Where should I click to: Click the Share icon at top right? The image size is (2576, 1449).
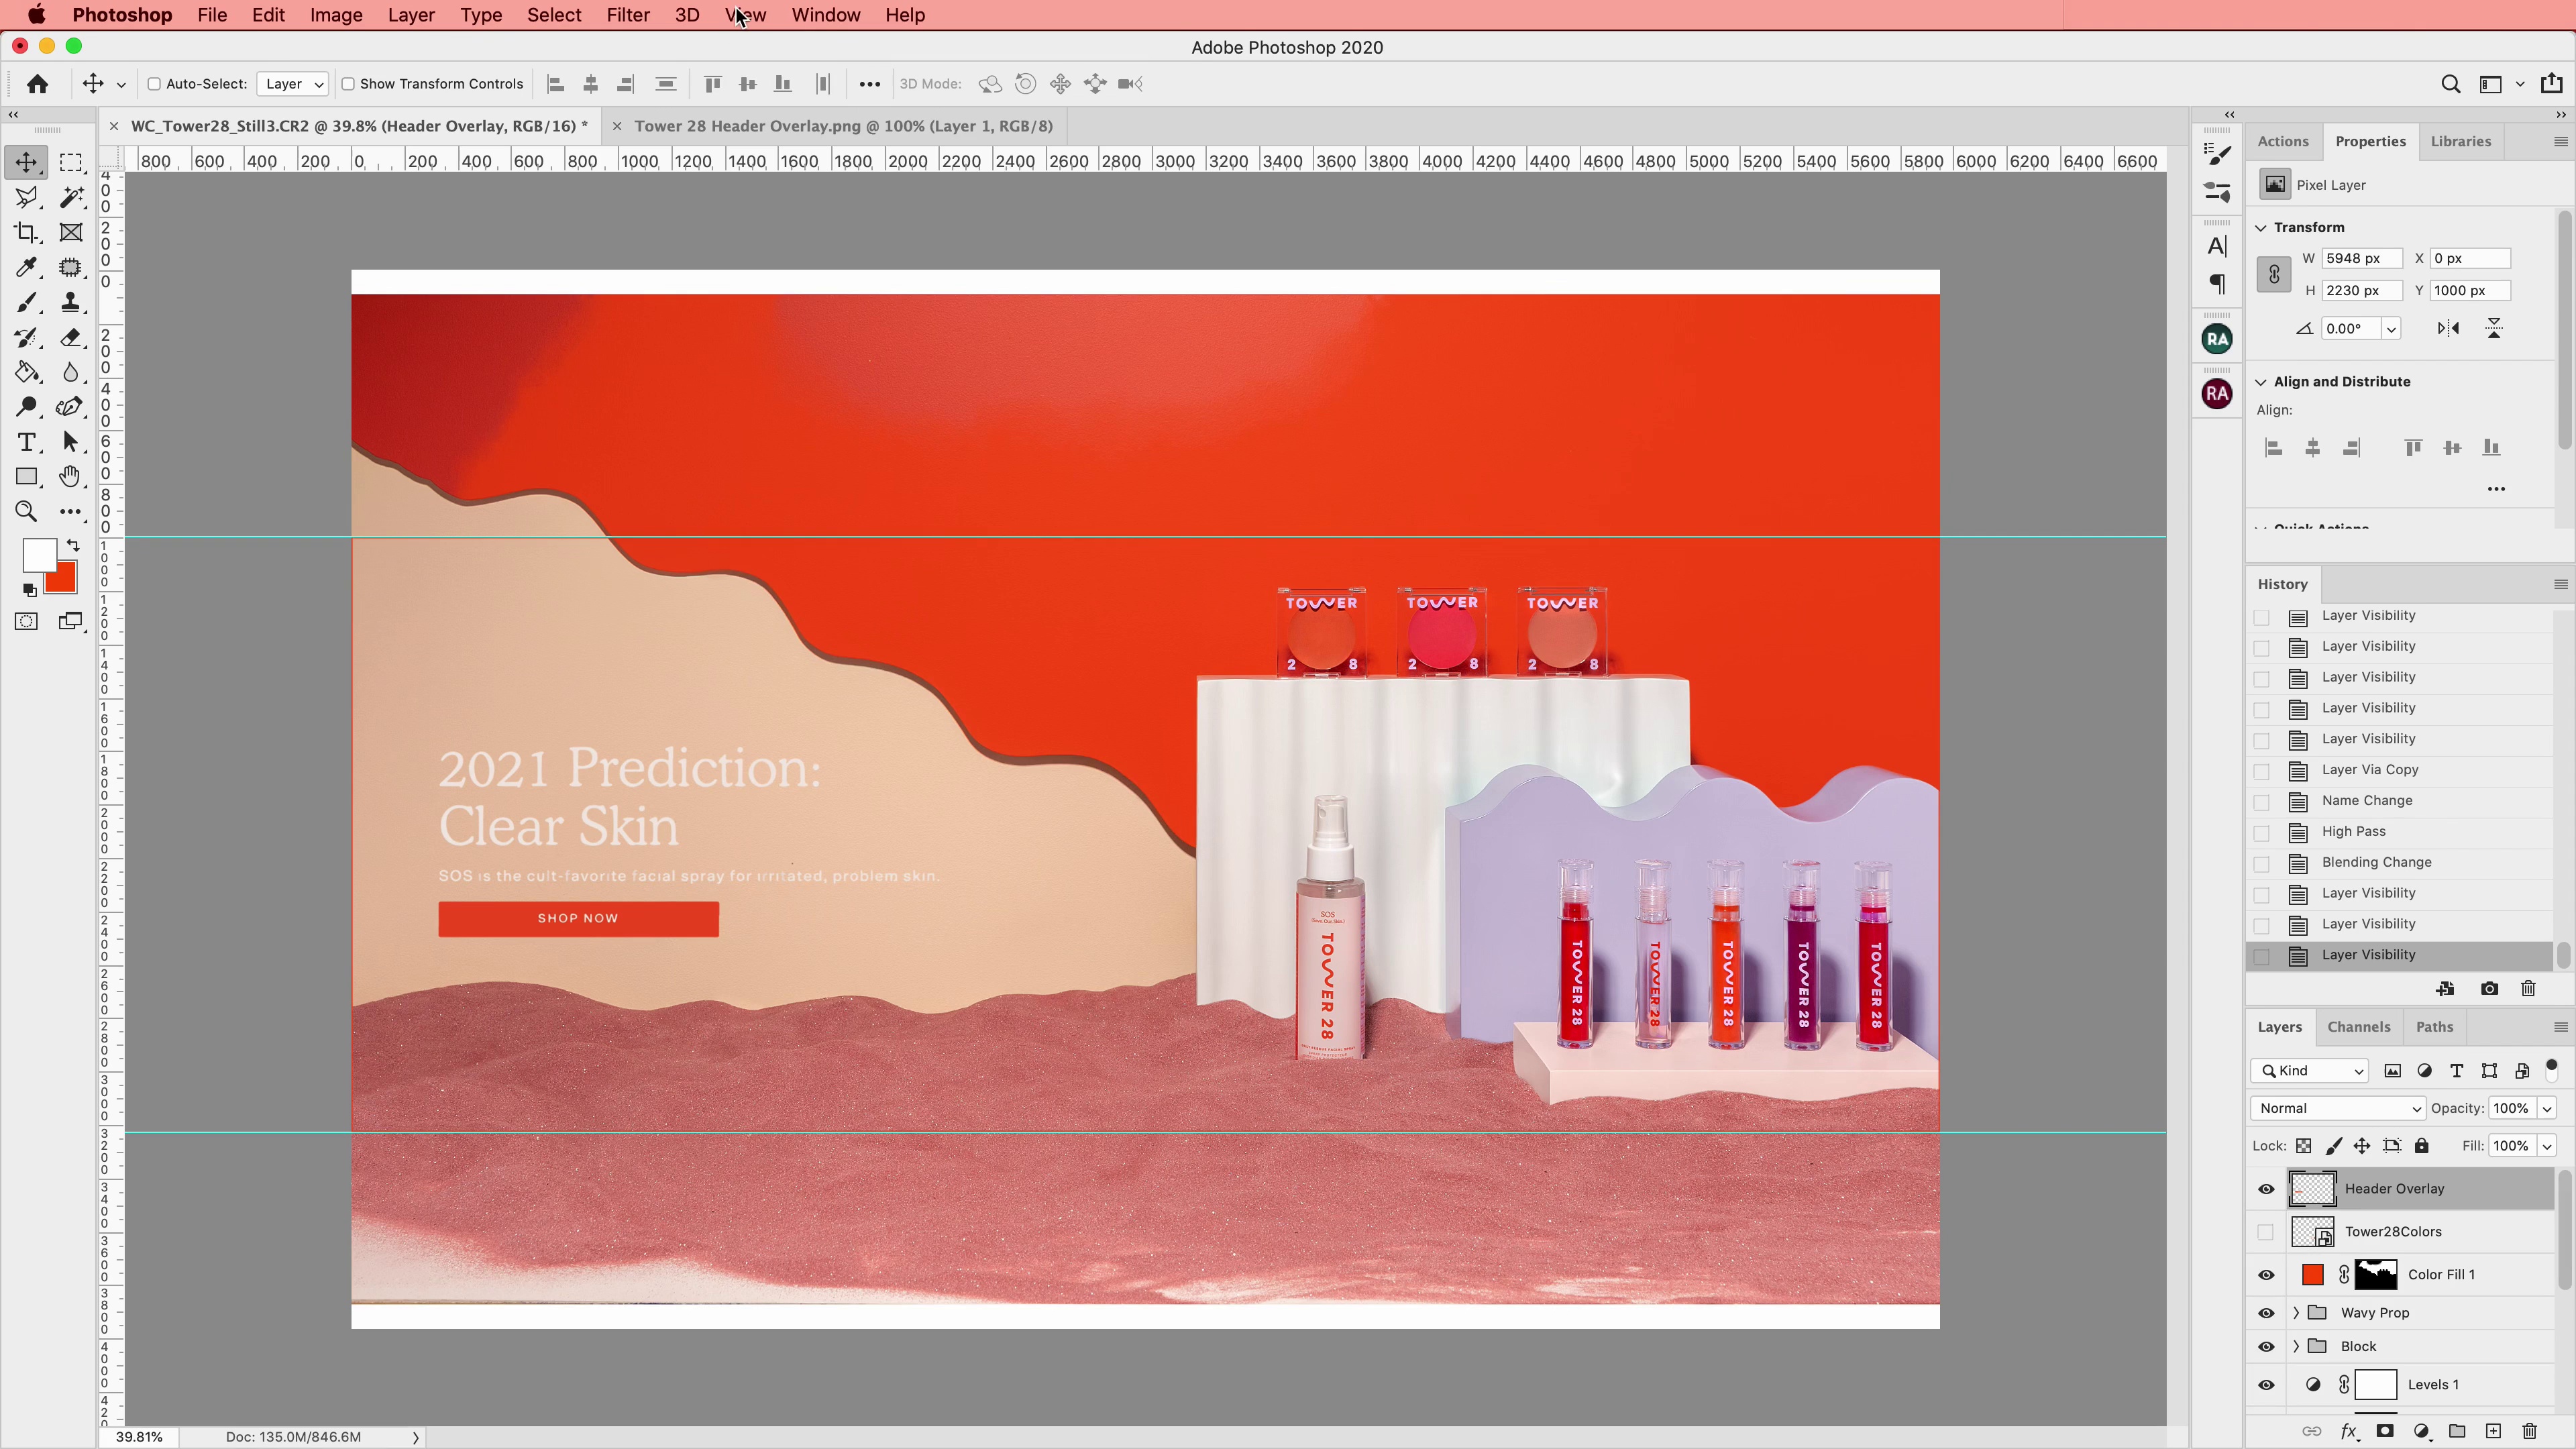(x=2552, y=84)
